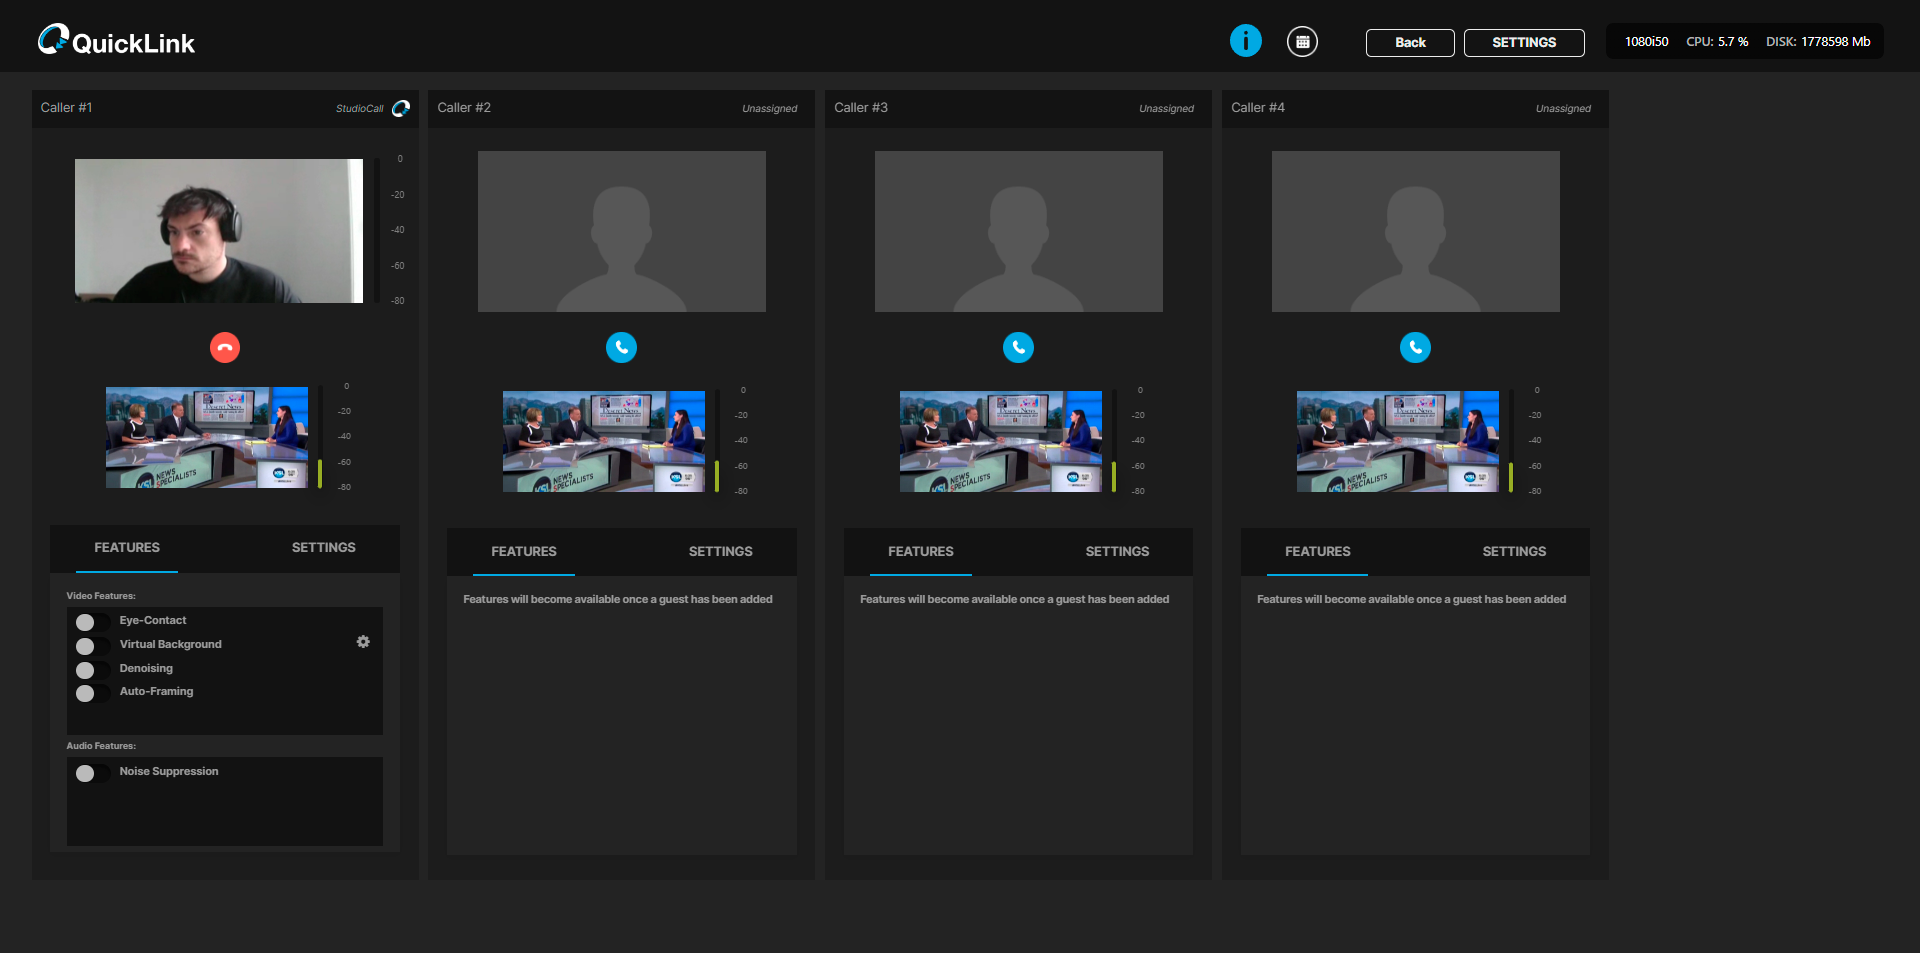Turn on Virtual Background
This screenshot has height=953, width=1920.
point(91,646)
